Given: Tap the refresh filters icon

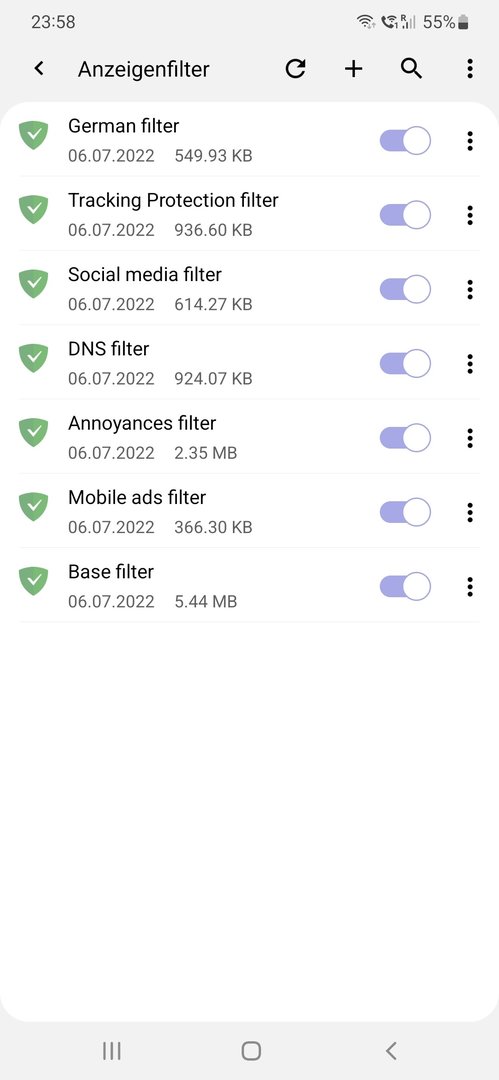Looking at the screenshot, I should click(296, 69).
